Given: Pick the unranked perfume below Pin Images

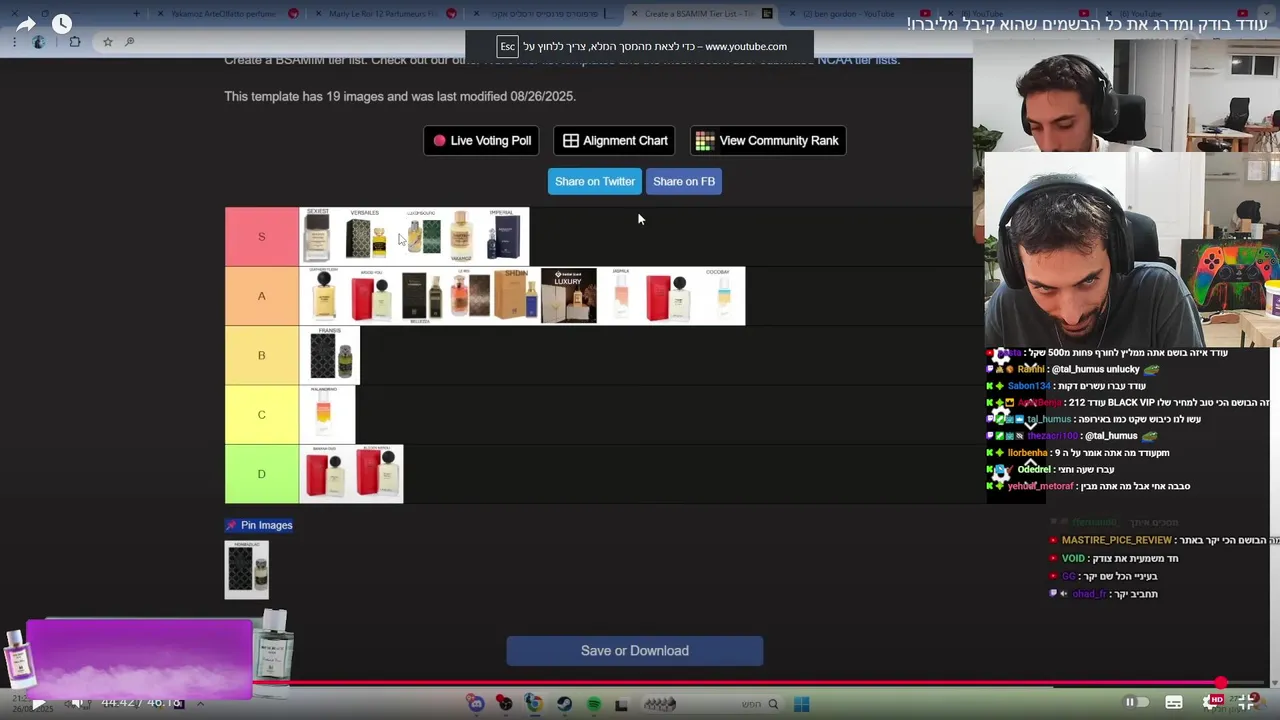Looking at the screenshot, I should pos(246,570).
